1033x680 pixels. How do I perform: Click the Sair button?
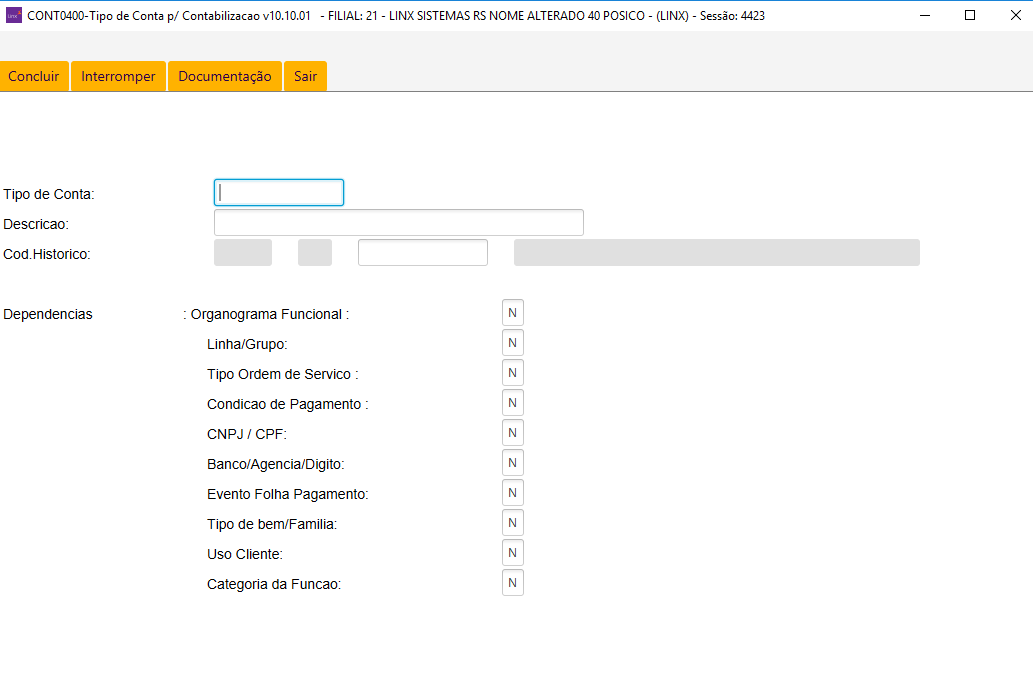click(306, 76)
